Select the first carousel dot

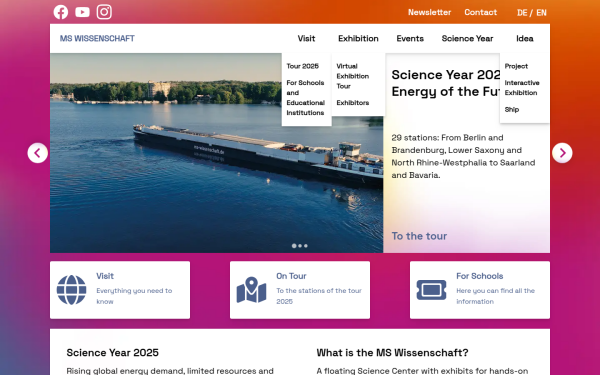point(294,246)
